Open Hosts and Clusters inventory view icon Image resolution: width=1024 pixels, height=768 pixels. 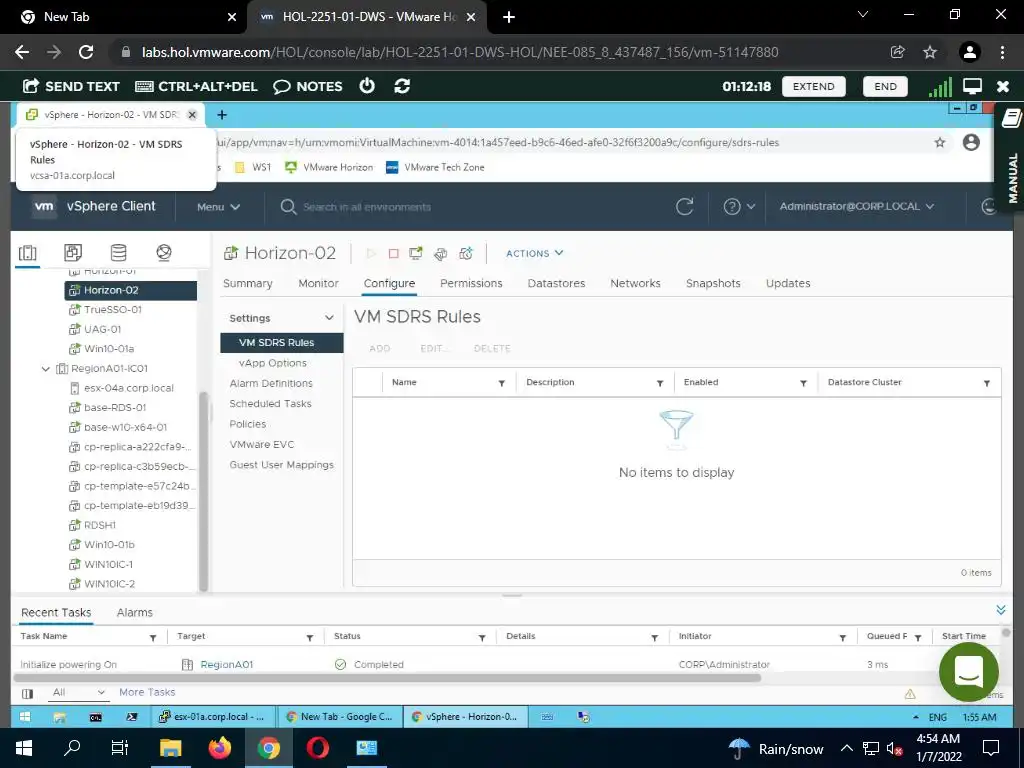27,253
